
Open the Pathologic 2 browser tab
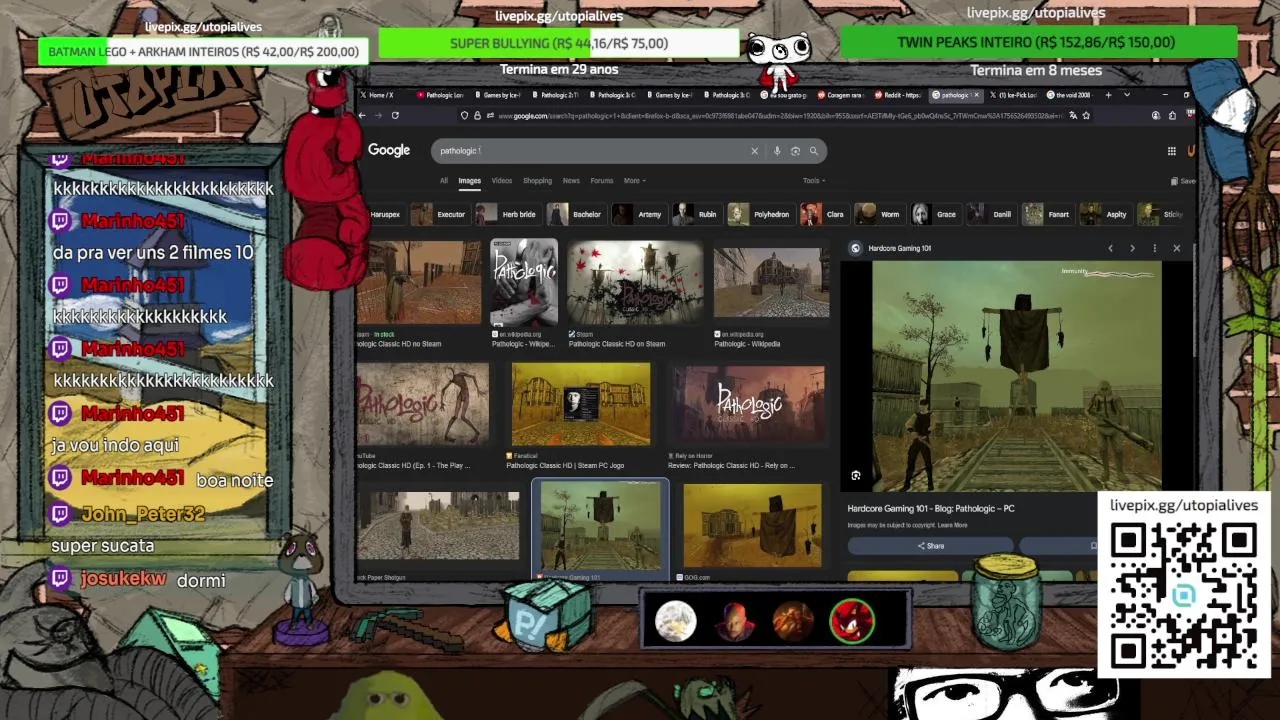(555, 95)
